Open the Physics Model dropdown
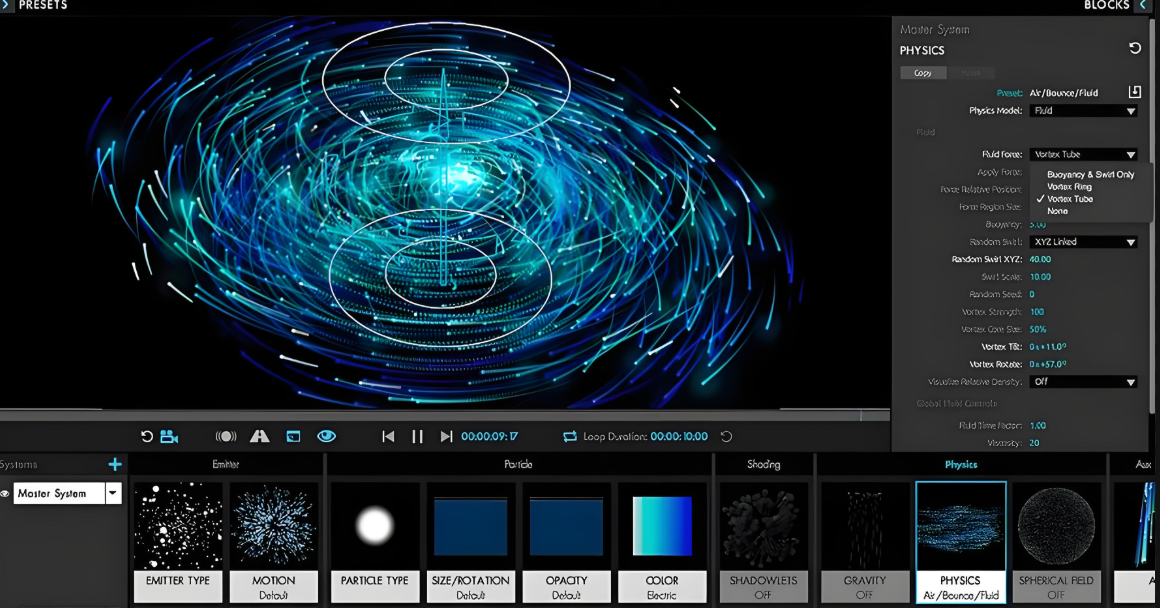1160x608 pixels. click(x=1083, y=111)
